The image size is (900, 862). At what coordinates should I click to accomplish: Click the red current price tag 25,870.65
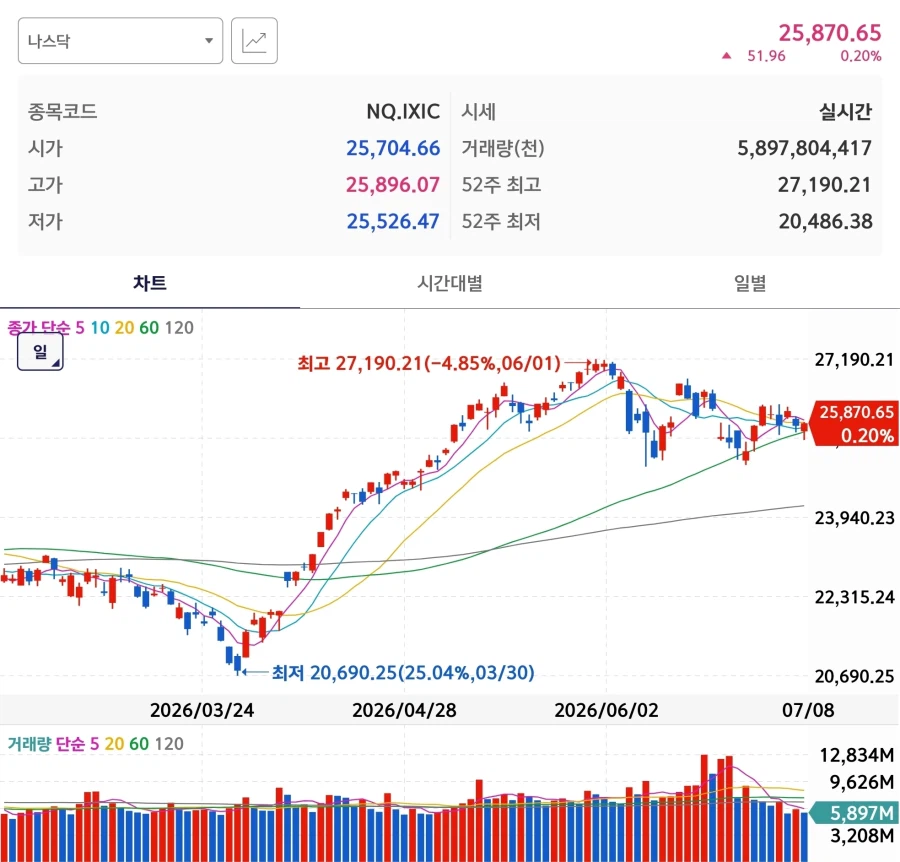[854, 424]
